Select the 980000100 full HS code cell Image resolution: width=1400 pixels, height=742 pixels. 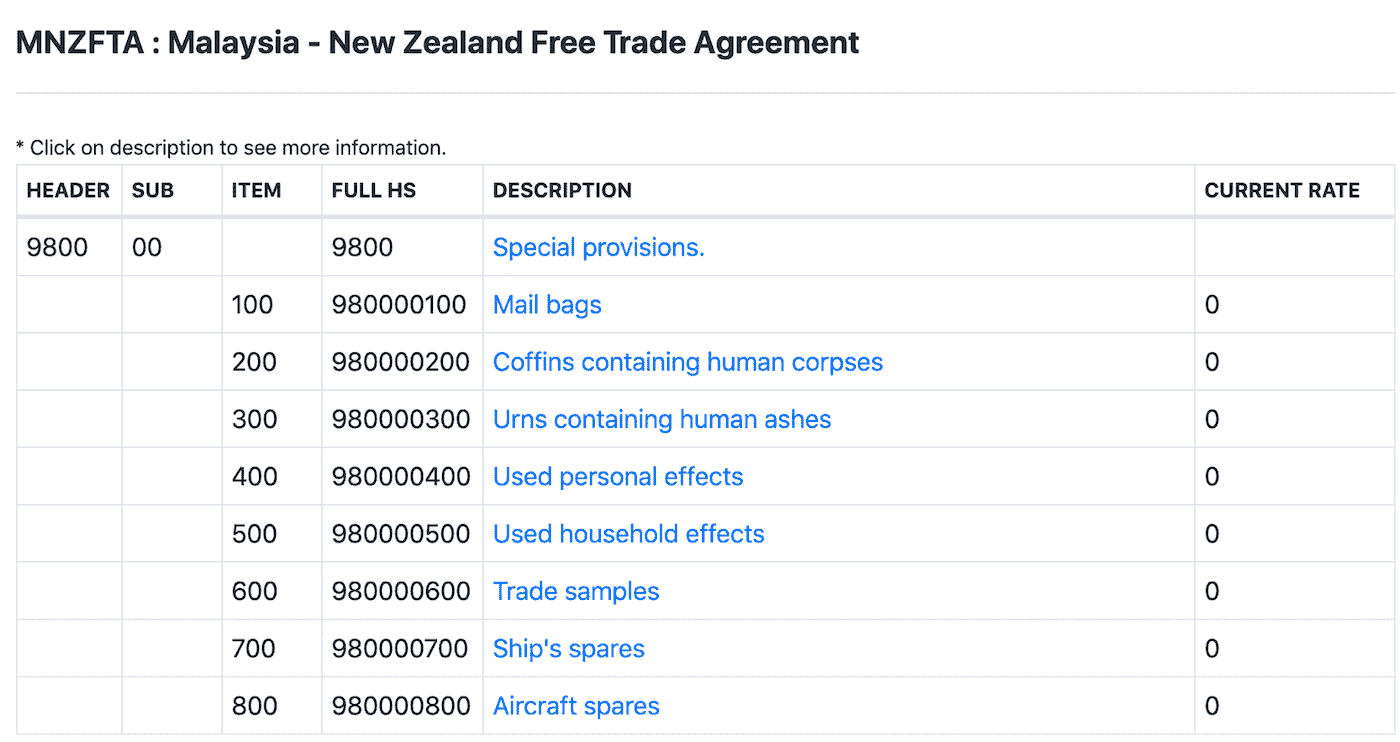399,305
